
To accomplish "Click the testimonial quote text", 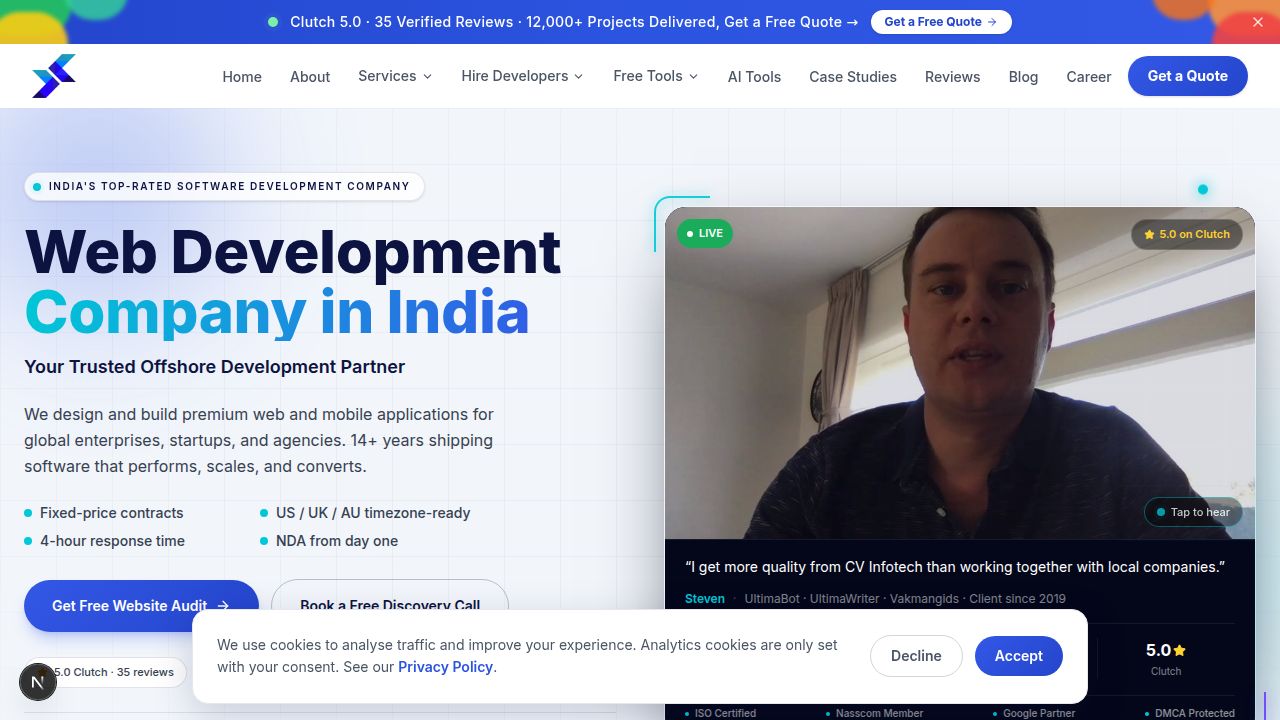I will [x=955, y=567].
